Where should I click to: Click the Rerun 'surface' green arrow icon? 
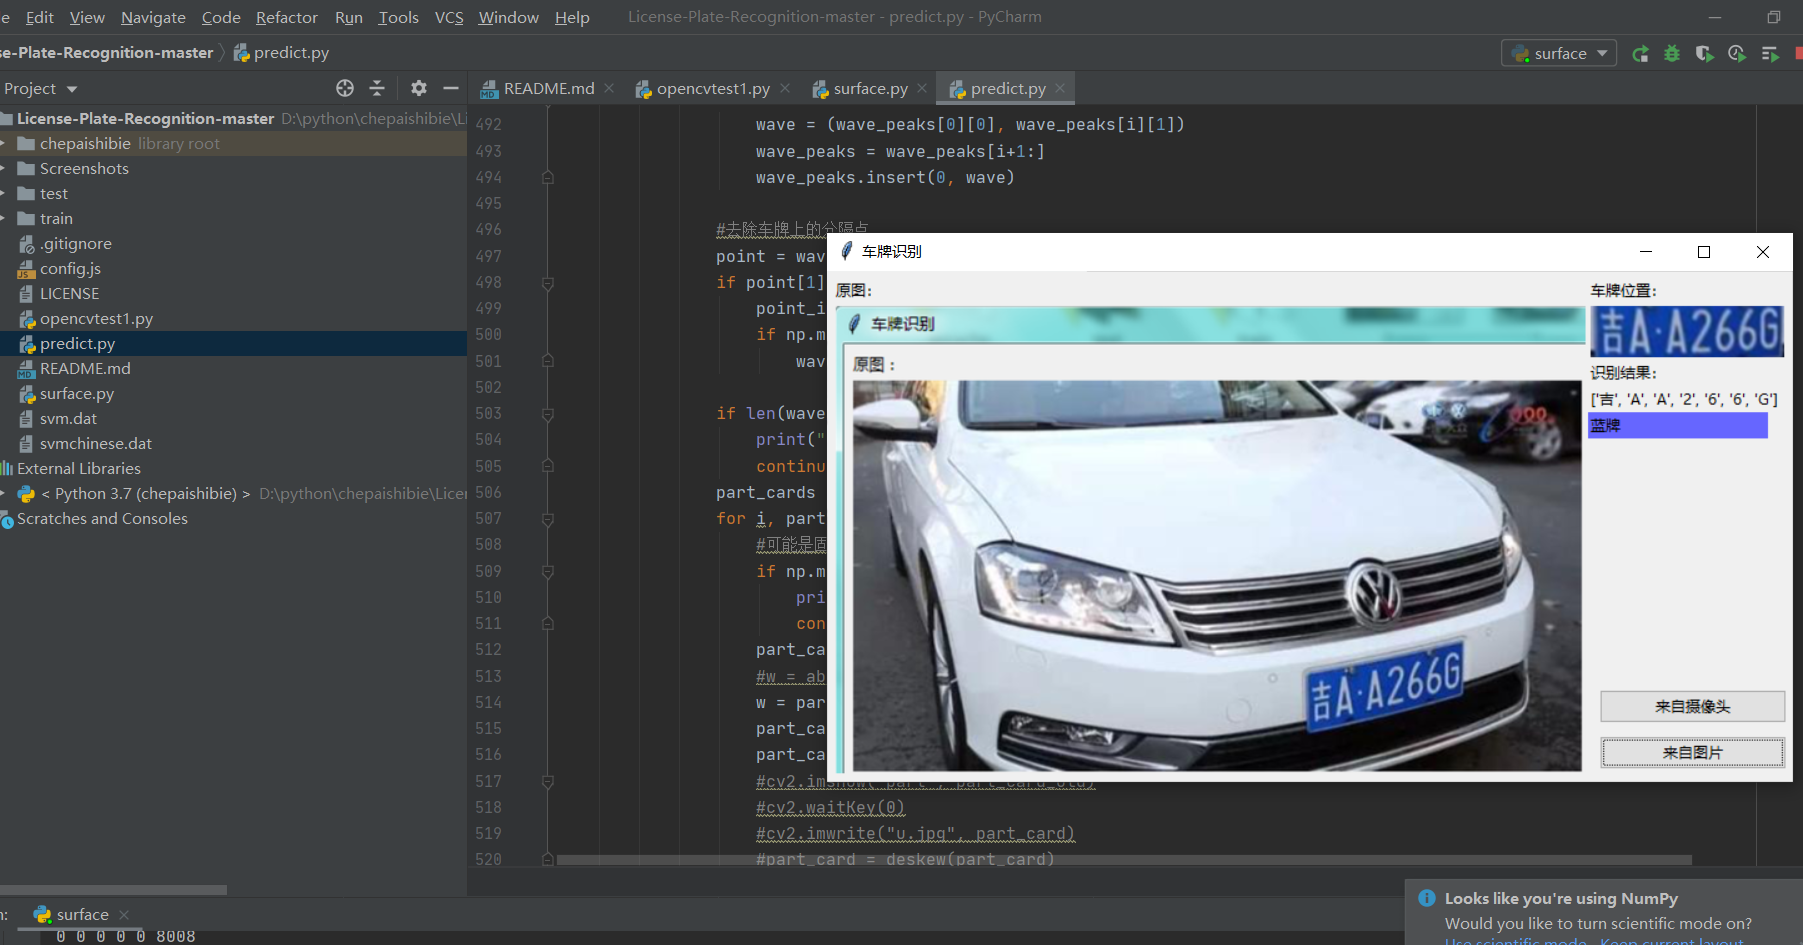click(1640, 54)
